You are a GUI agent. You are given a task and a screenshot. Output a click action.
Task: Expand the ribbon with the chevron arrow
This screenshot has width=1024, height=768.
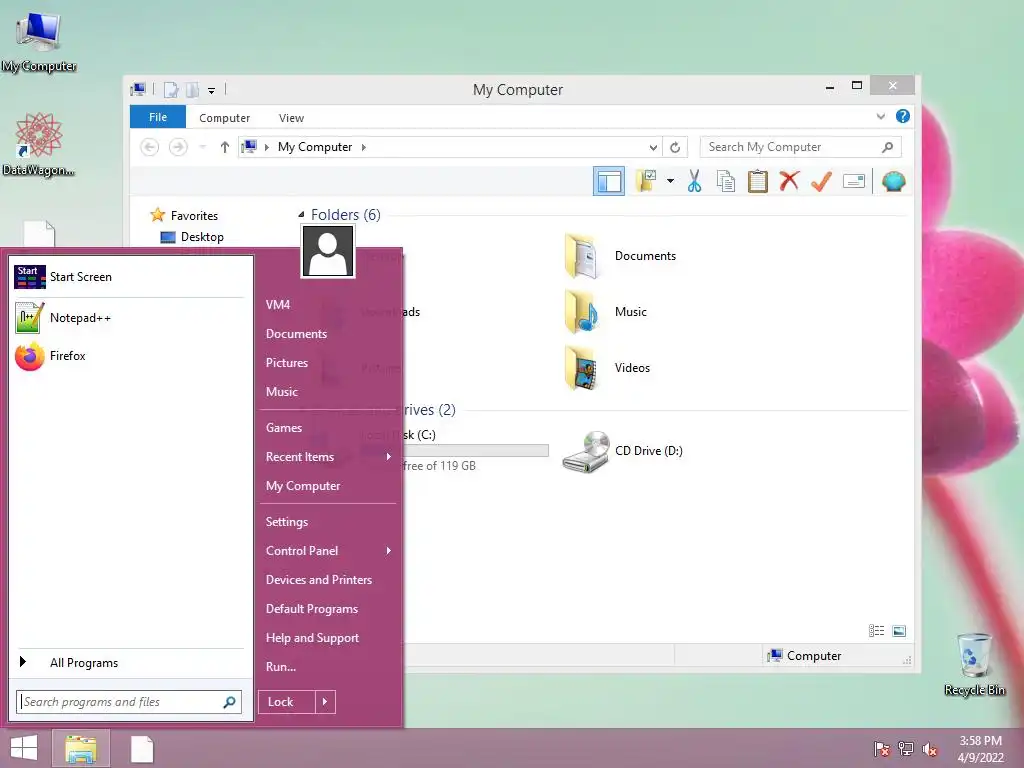click(x=880, y=116)
